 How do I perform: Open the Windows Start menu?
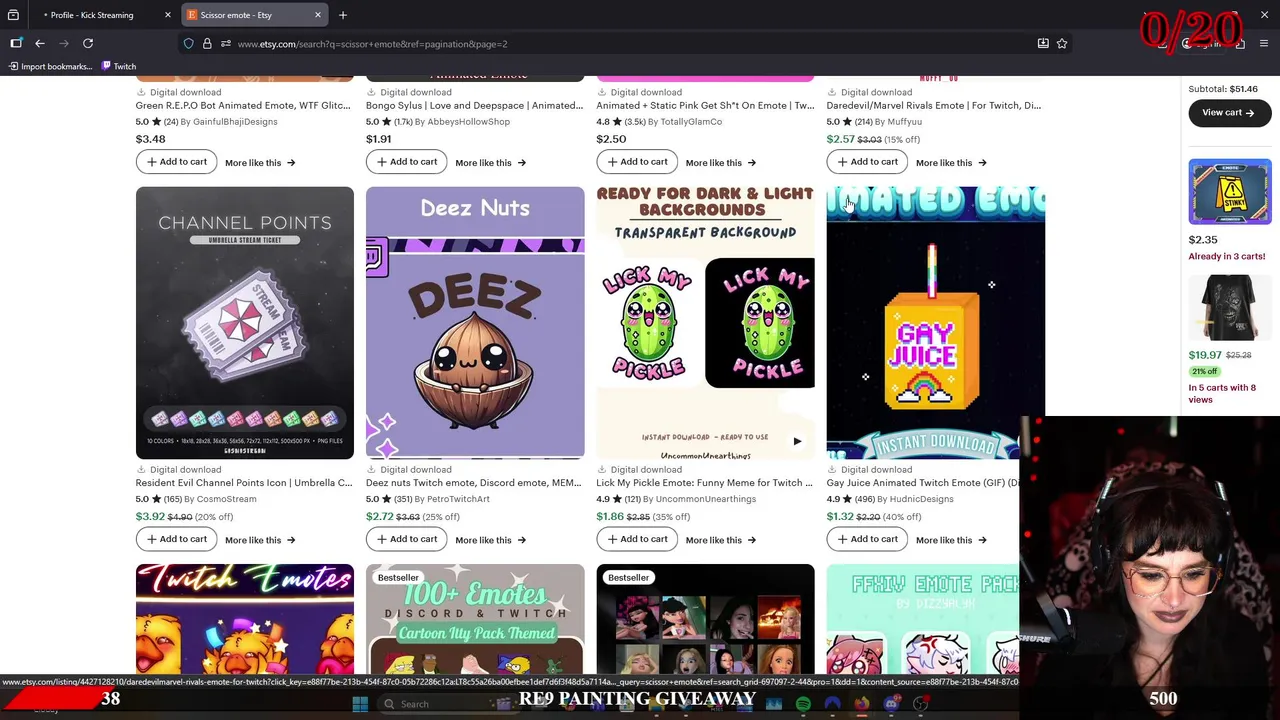tap(360, 704)
